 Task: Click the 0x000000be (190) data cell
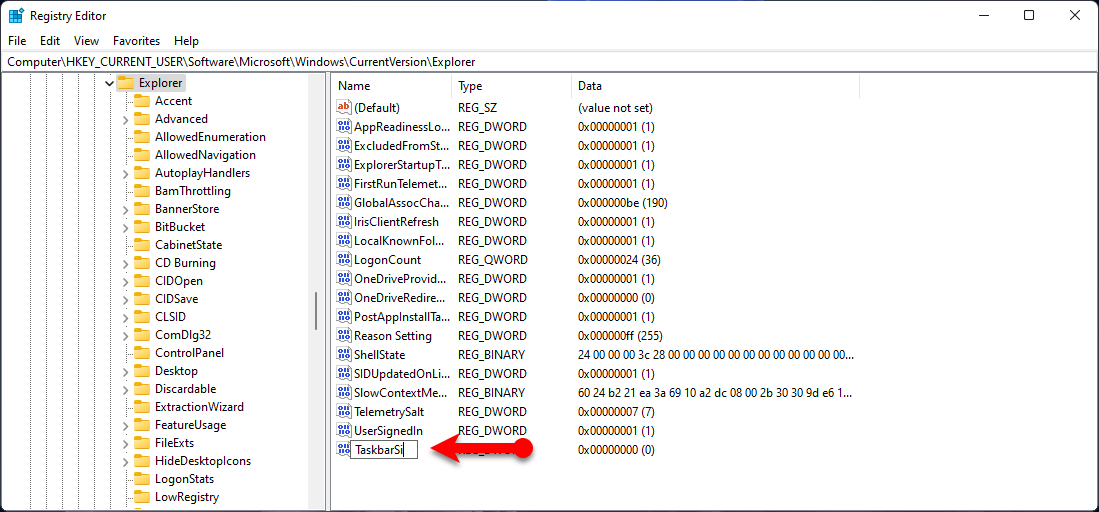(622, 203)
